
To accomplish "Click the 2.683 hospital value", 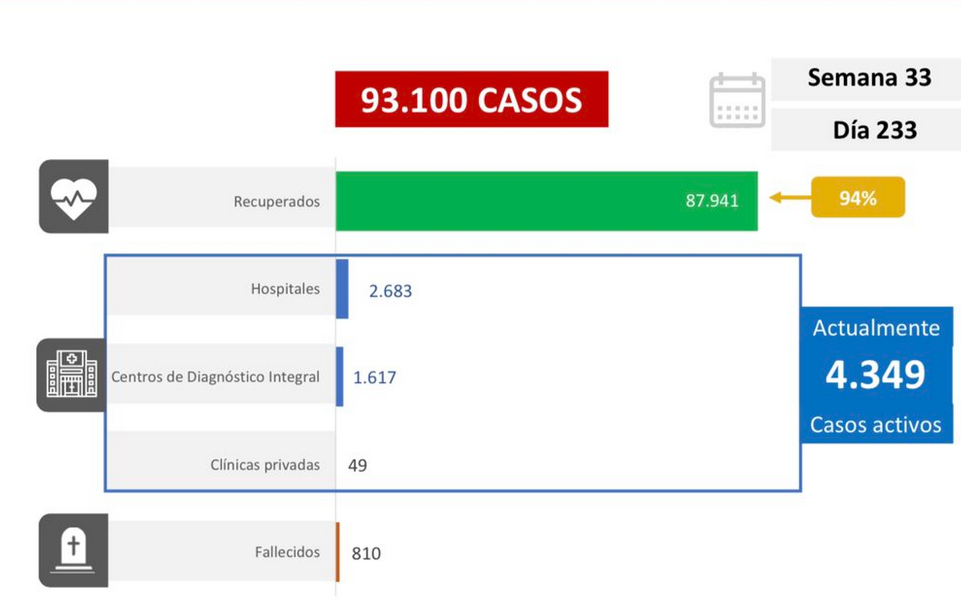I will [390, 290].
